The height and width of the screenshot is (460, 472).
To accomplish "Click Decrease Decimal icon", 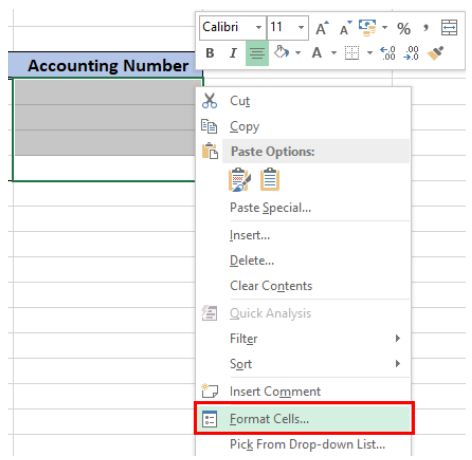I will (x=411, y=53).
